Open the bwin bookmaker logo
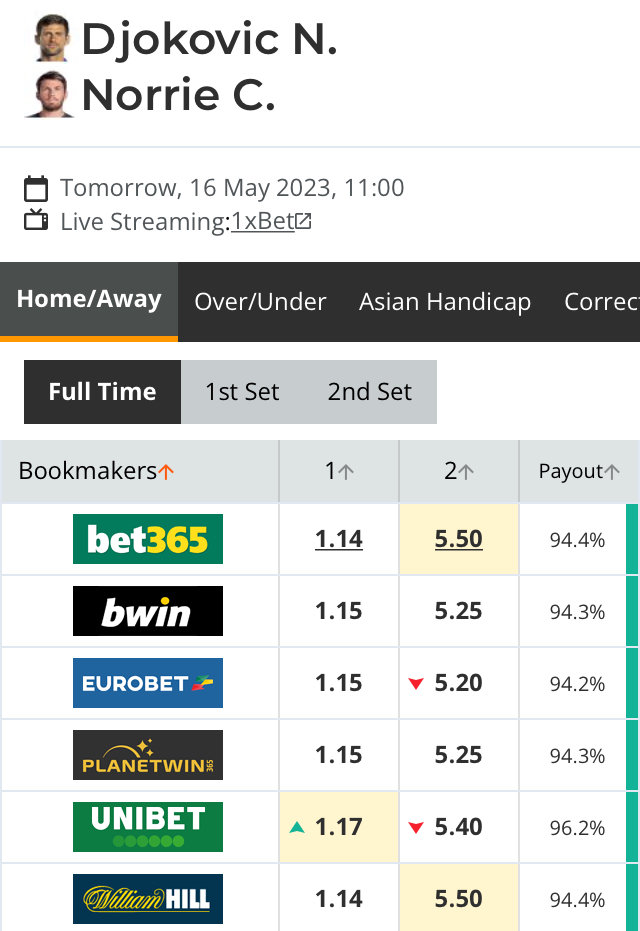640x931 pixels. click(x=148, y=611)
